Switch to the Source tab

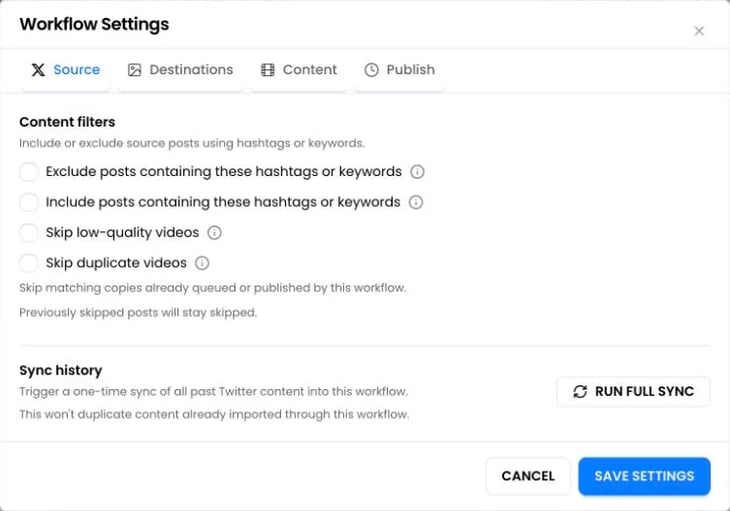pos(65,70)
